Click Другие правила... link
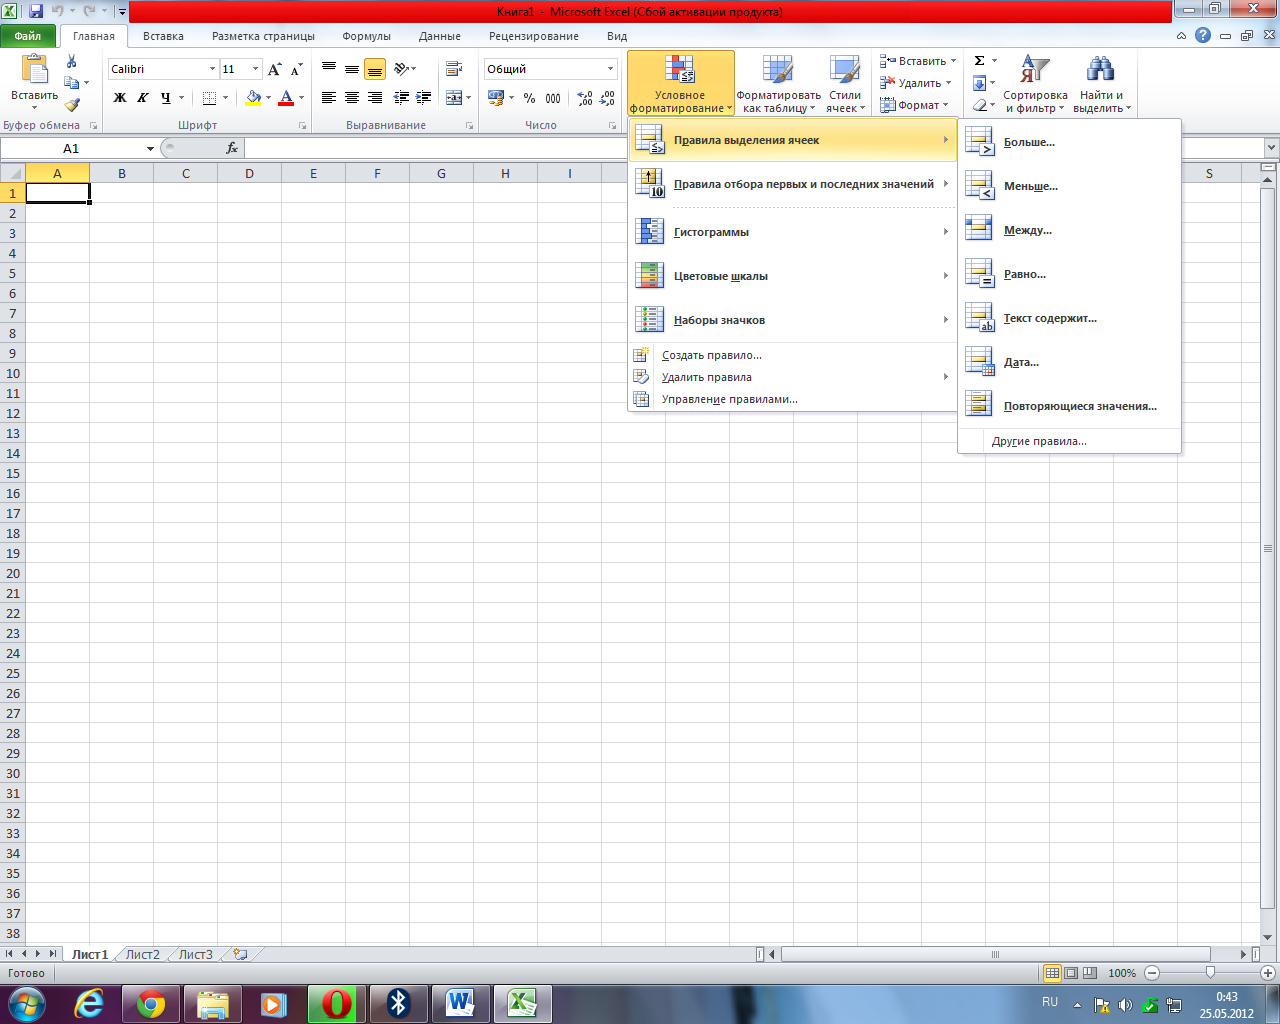The width and height of the screenshot is (1280, 1024). [1069, 441]
